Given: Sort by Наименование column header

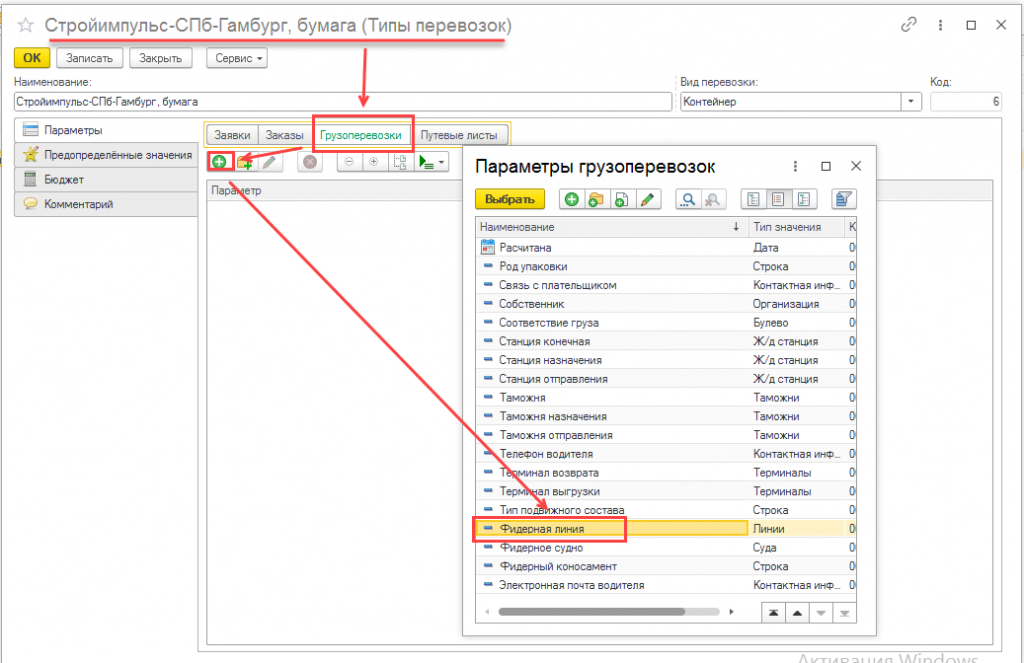Looking at the screenshot, I should click(x=611, y=227).
